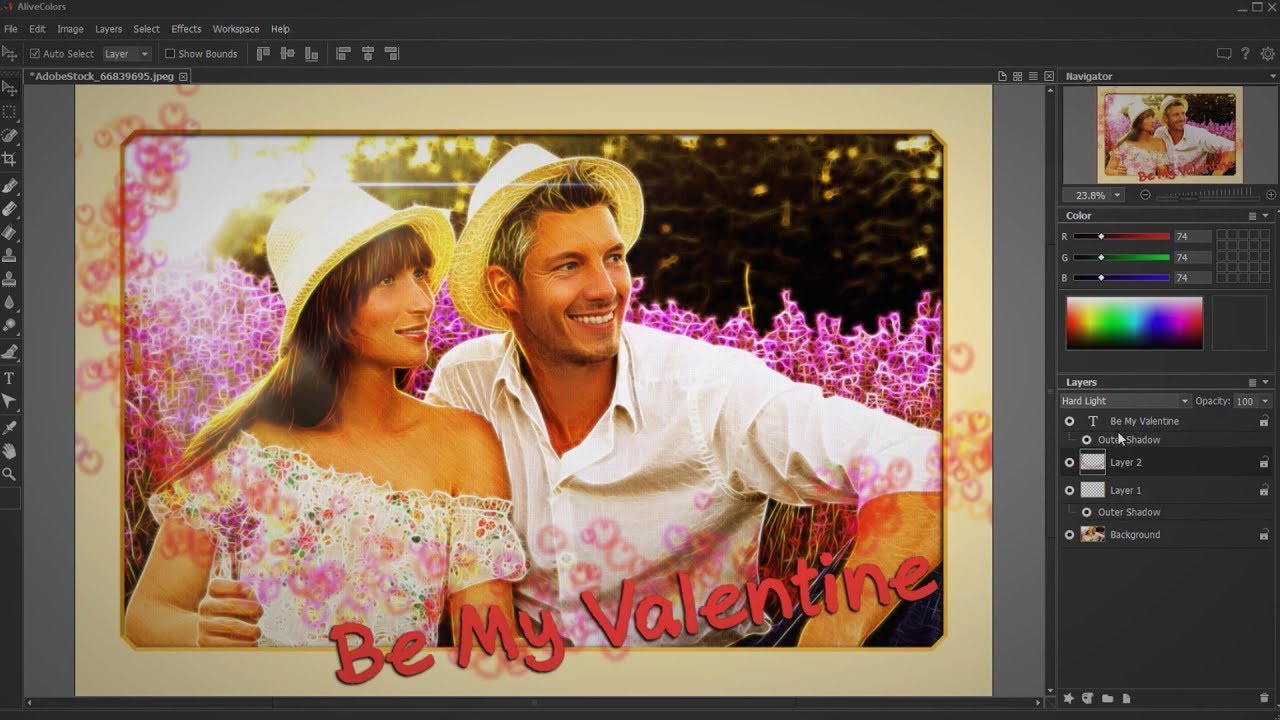This screenshot has width=1280, height=720.
Task: Hide the Background layer
Action: coord(1069,535)
